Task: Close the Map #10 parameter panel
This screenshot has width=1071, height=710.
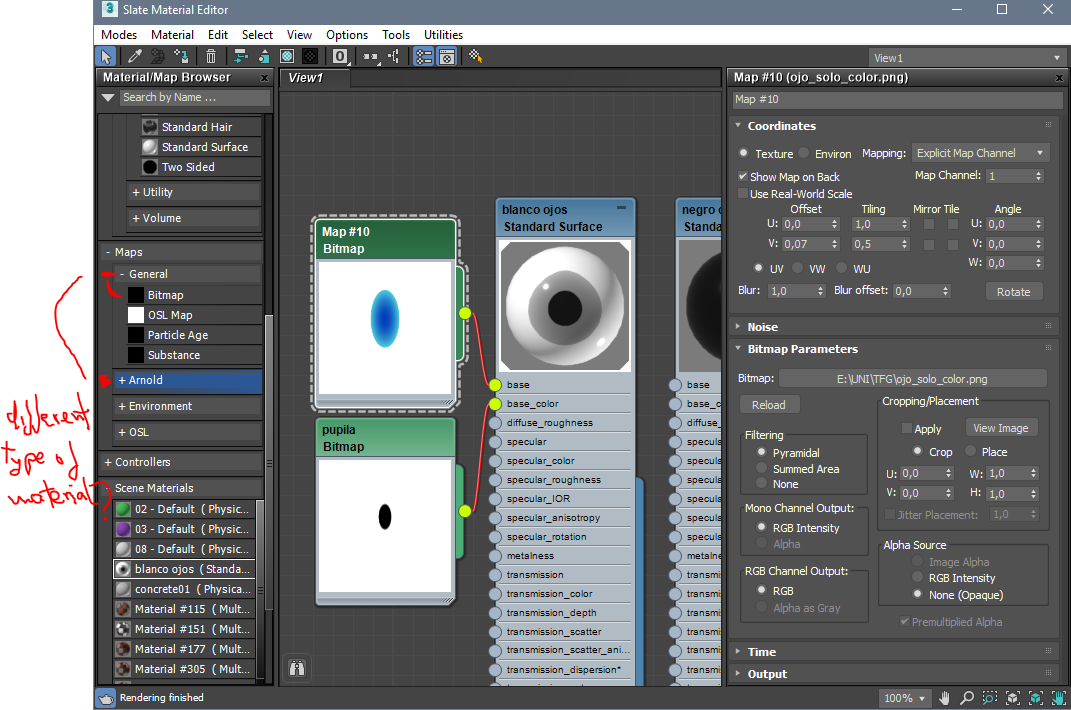Action: [x=1059, y=78]
